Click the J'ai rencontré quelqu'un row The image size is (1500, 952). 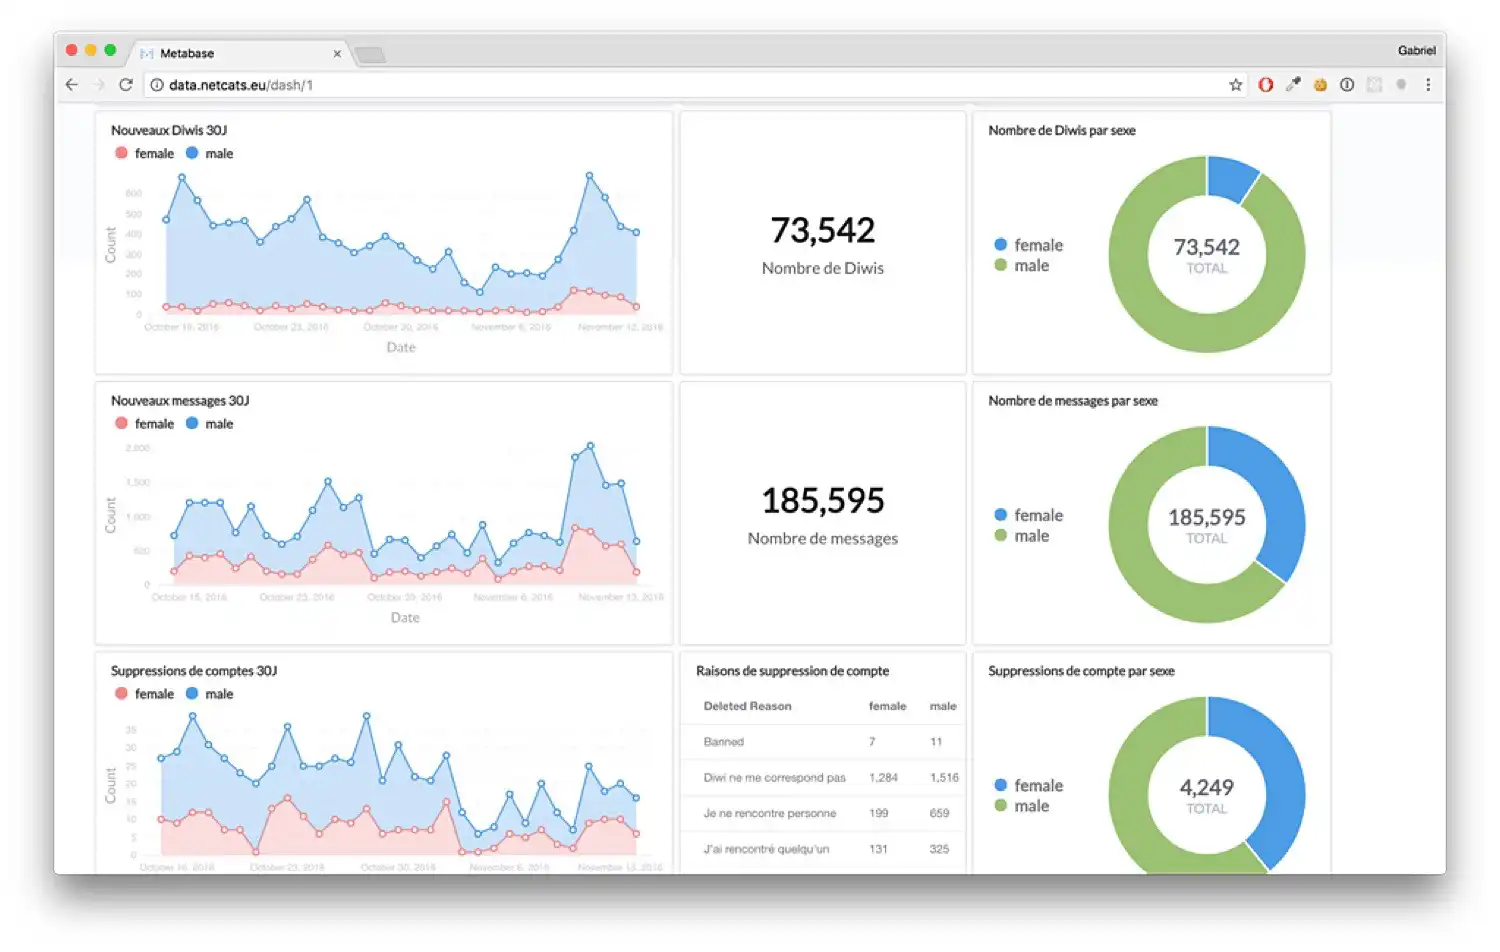tap(823, 849)
